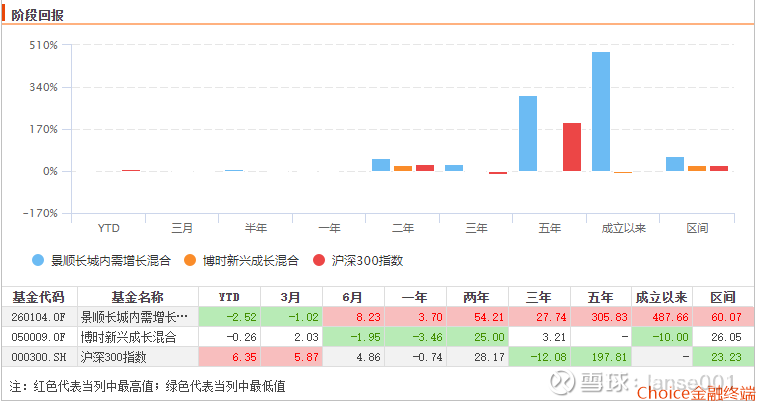This screenshot has width=759, height=405.
Task: Open fund name 博时新兴成长混合 in table
Action: pyautogui.click(x=128, y=337)
